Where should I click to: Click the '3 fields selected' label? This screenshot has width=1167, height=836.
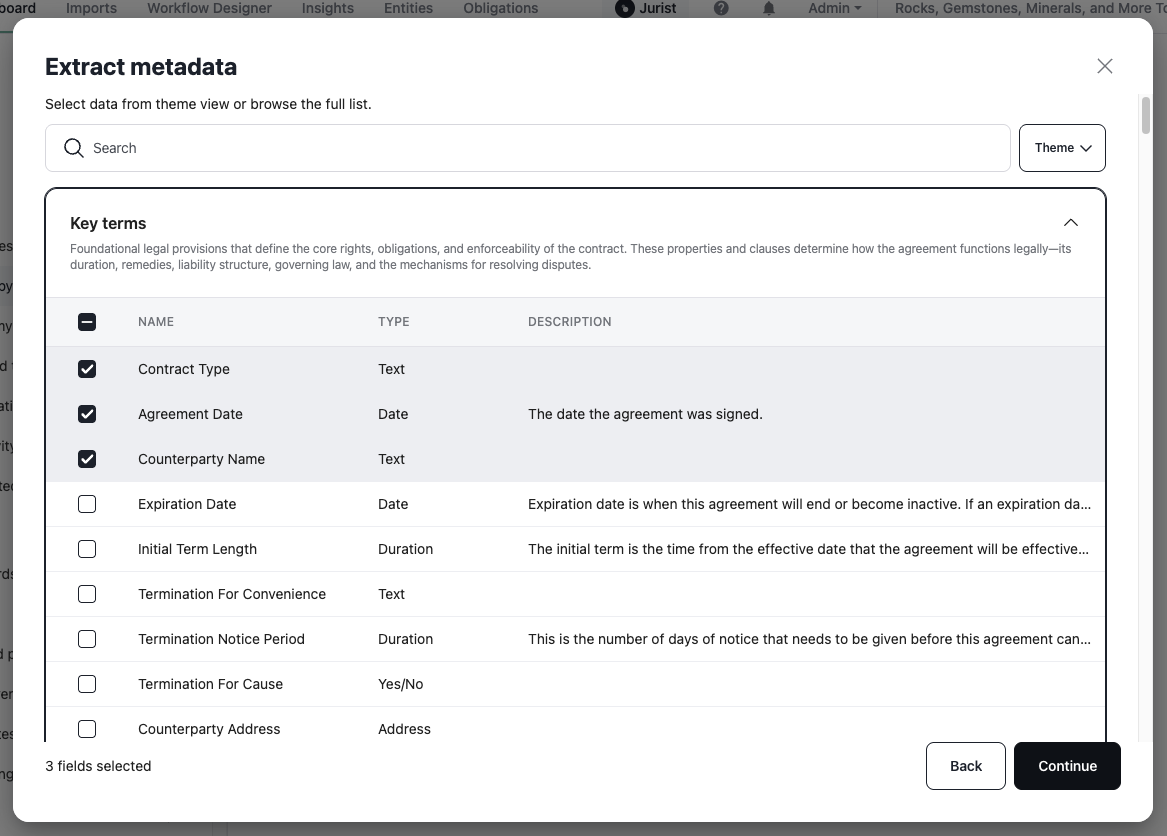(x=98, y=766)
